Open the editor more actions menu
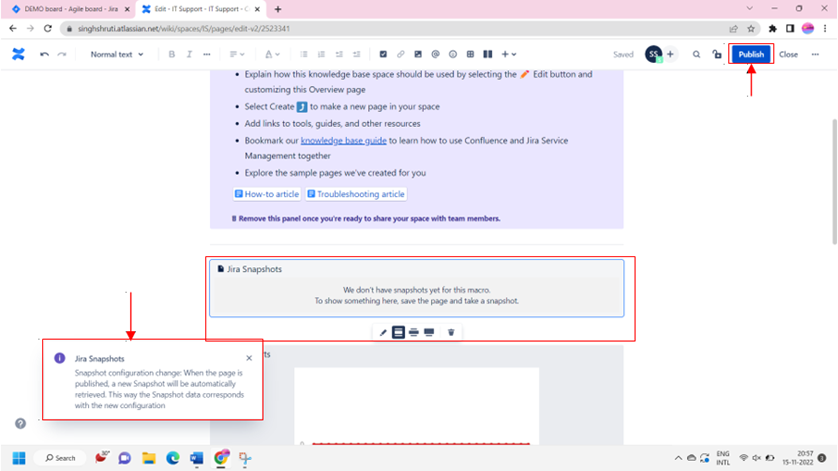Screen dimensions: 838x471 point(815,54)
